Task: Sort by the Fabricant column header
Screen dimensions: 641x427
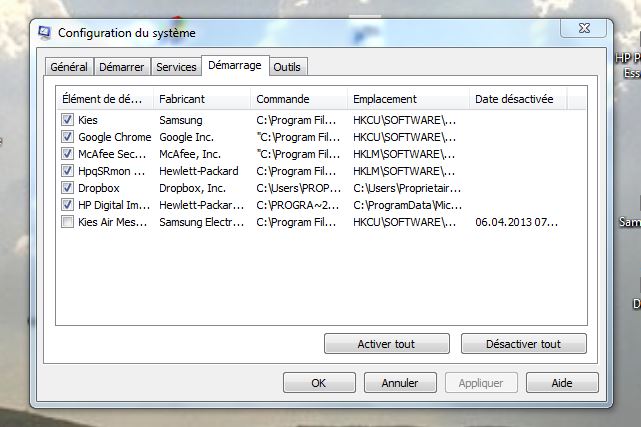Action: pyautogui.click(x=202, y=99)
